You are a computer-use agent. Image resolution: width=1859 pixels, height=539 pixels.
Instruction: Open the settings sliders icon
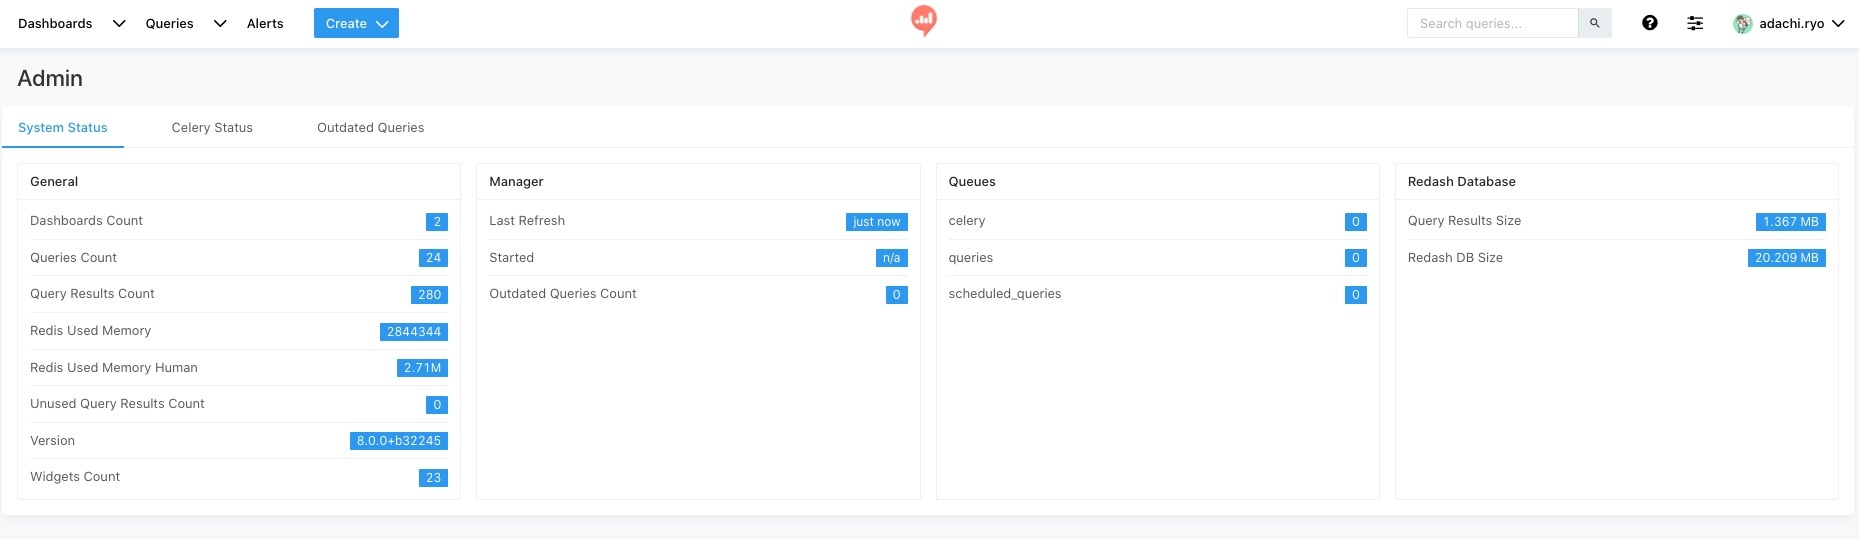(x=1695, y=23)
